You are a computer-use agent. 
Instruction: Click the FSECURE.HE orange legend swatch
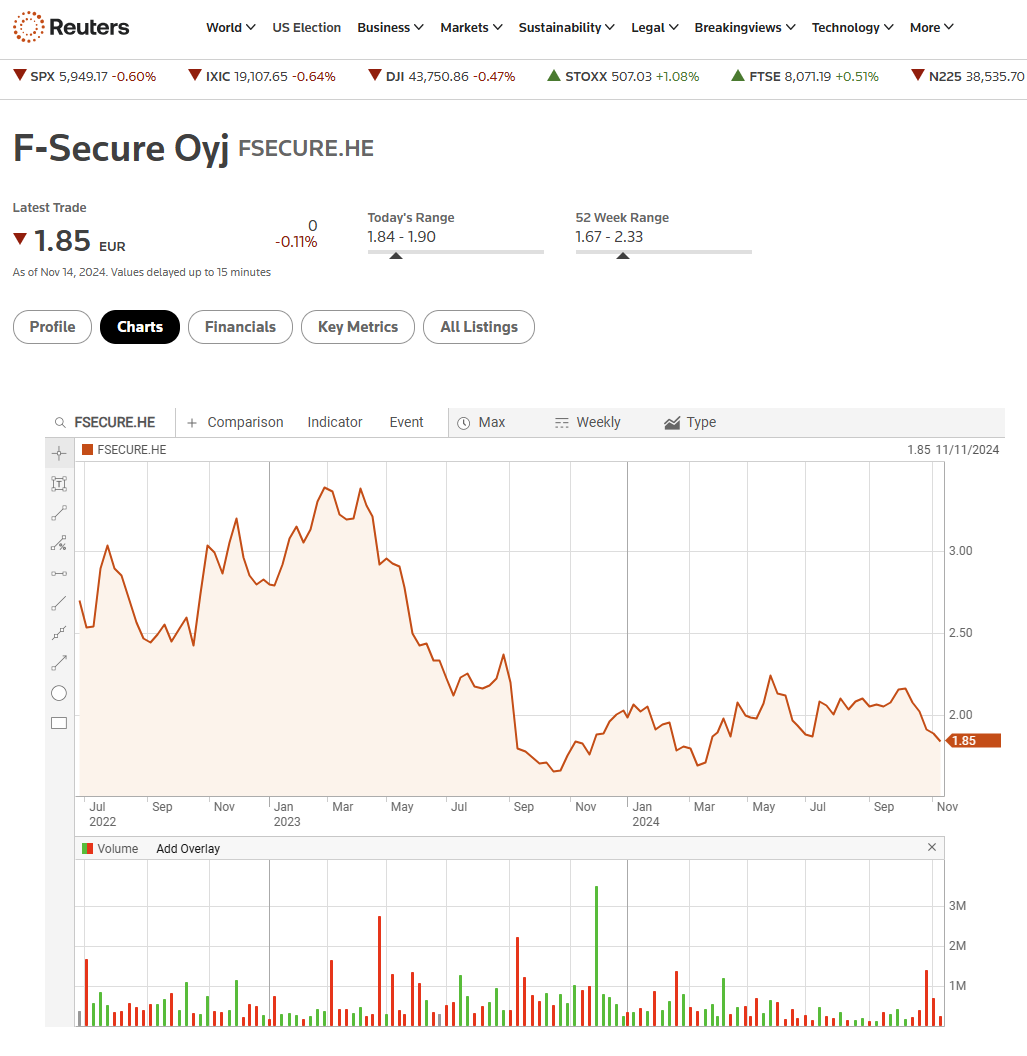click(x=88, y=449)
